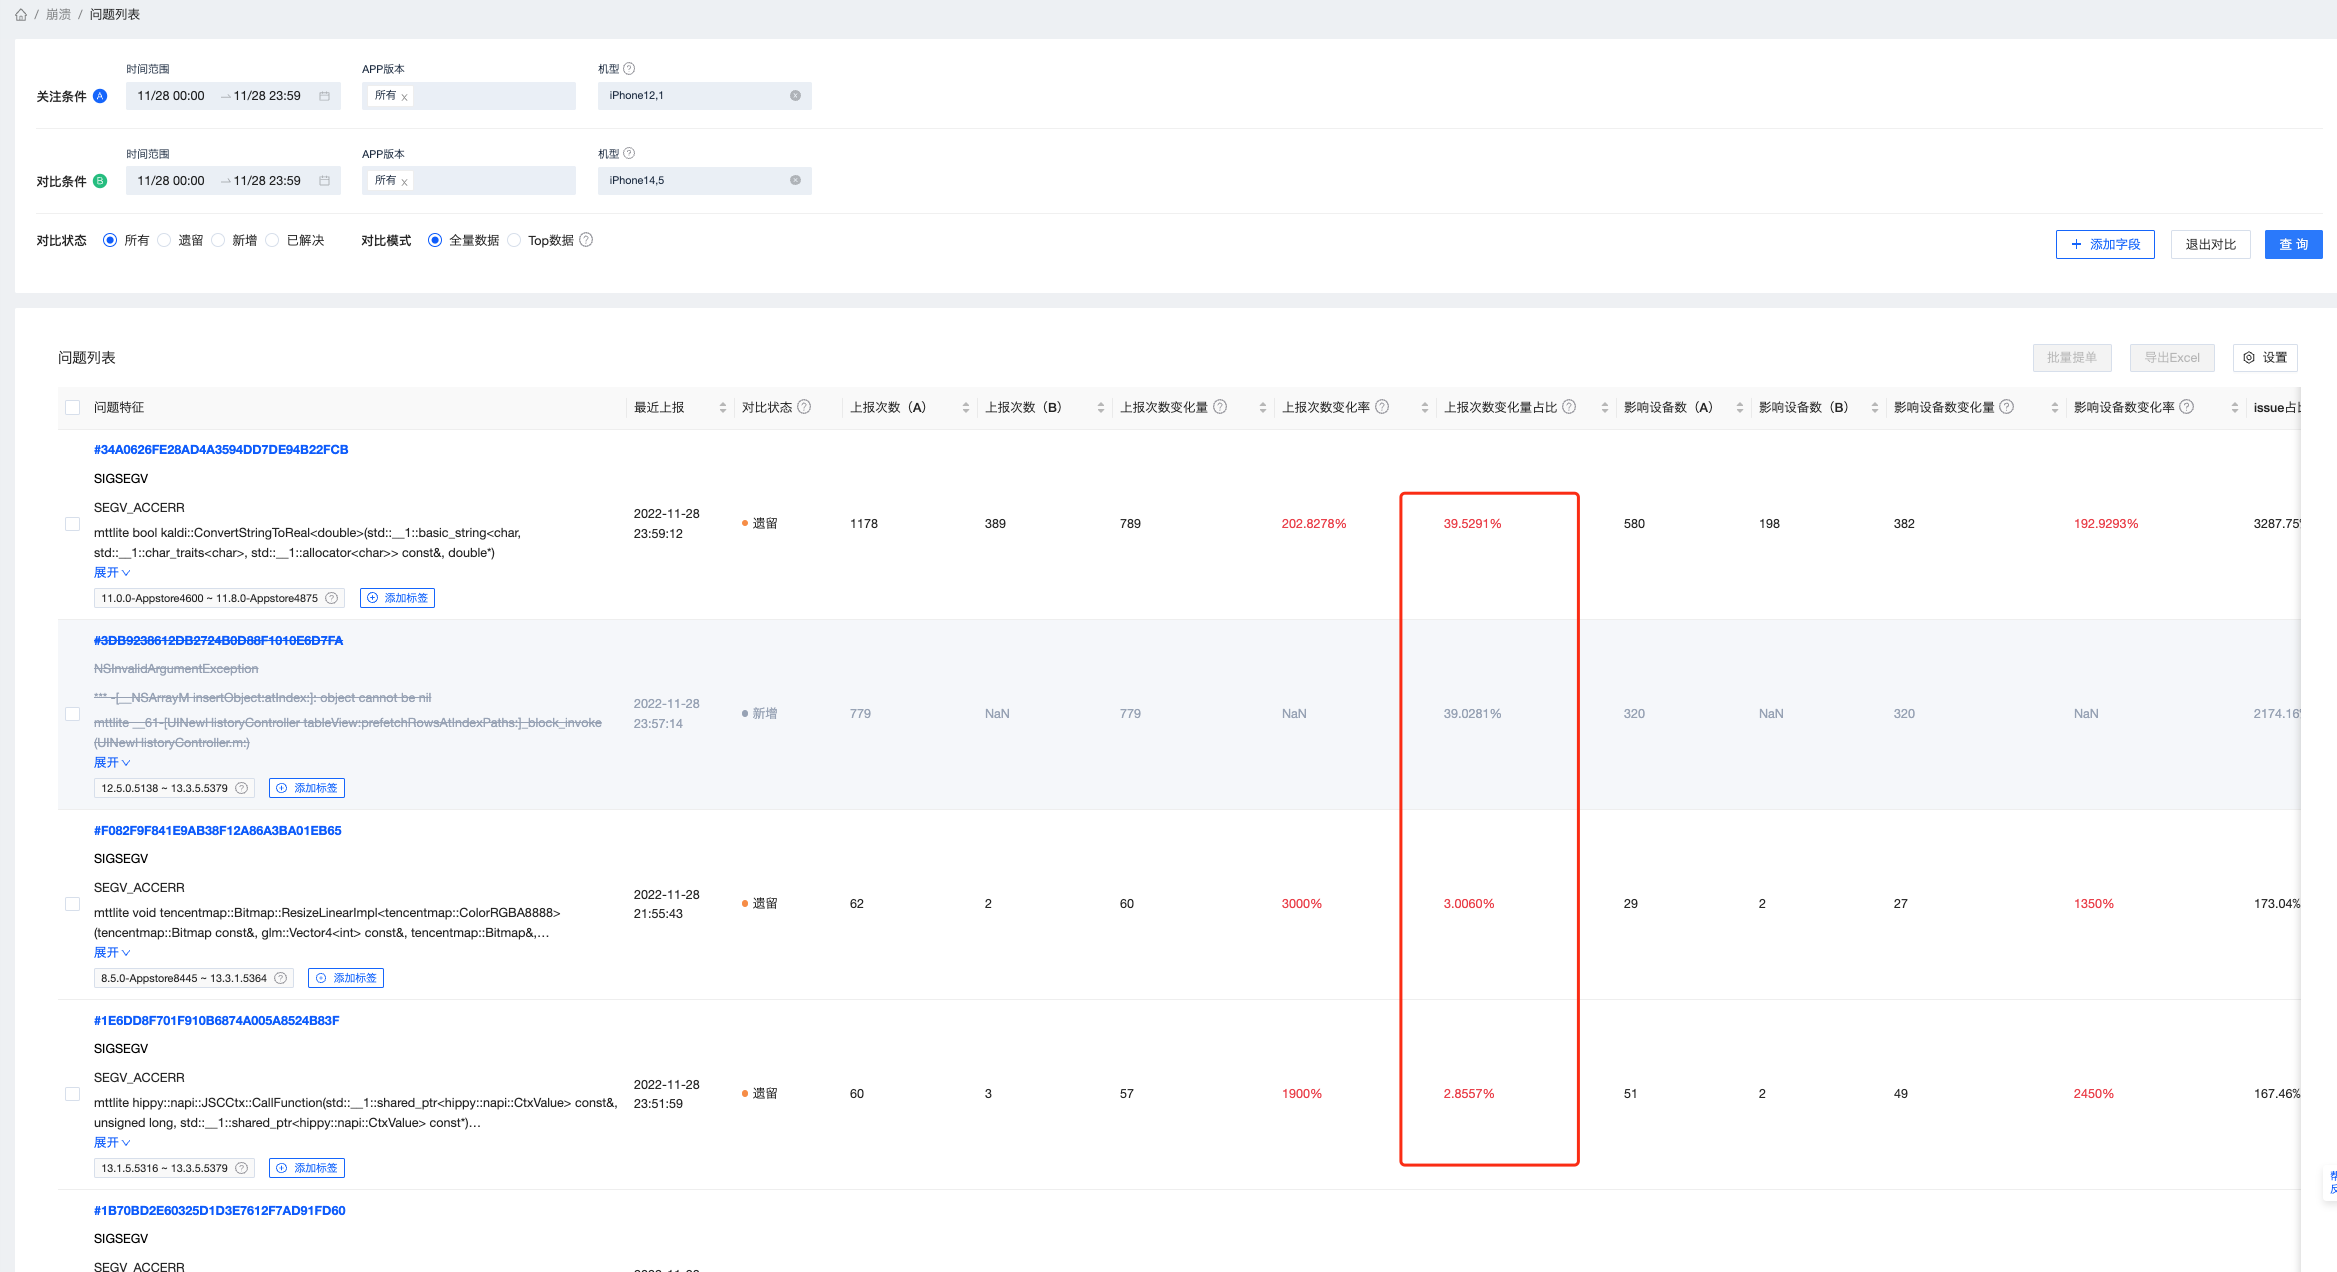
Task: Sort by 上报次数 (B) column
Action: click(x=1100, y=408)
